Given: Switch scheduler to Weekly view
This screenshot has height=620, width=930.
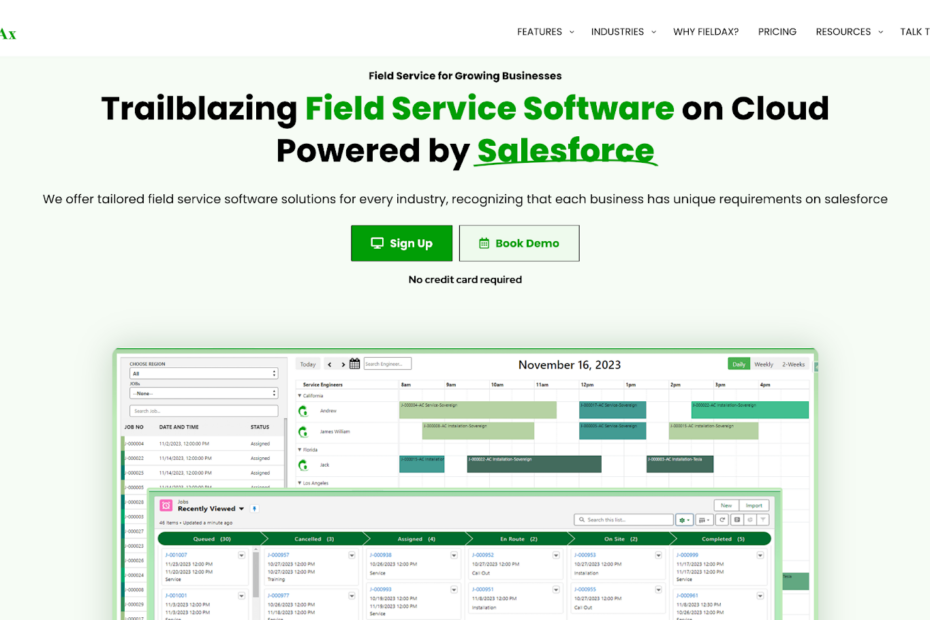Looking at the screenshot, I should point(763,364).
